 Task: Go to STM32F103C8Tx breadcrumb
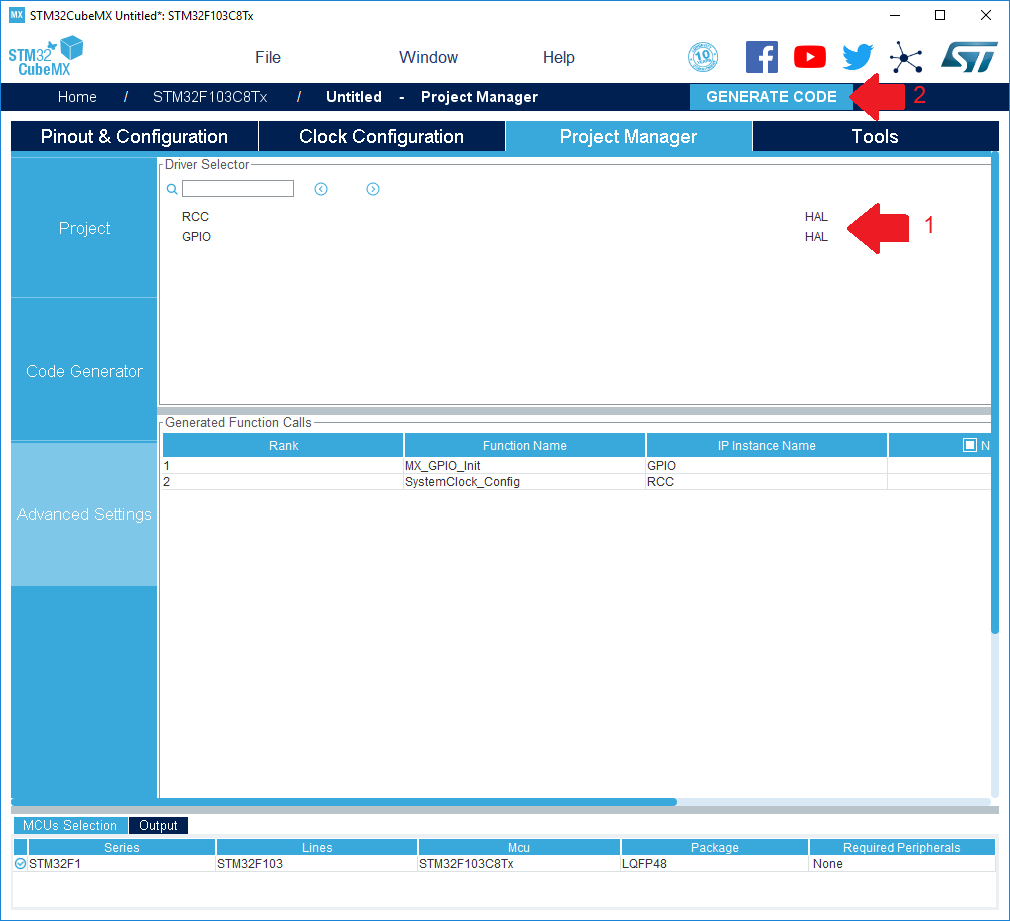210,97
